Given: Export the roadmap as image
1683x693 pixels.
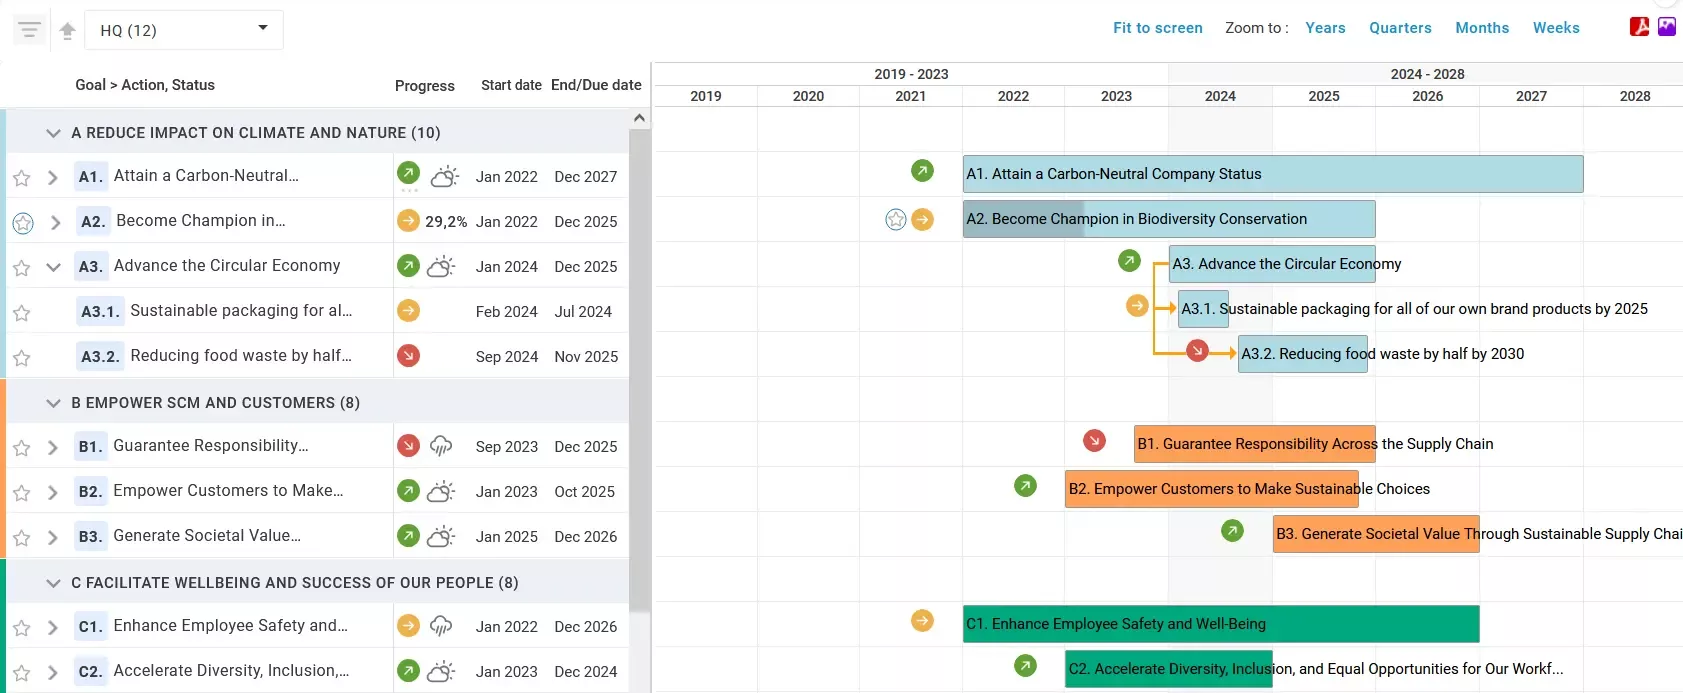Looking at the screenshot, I should pos(1667,27).
